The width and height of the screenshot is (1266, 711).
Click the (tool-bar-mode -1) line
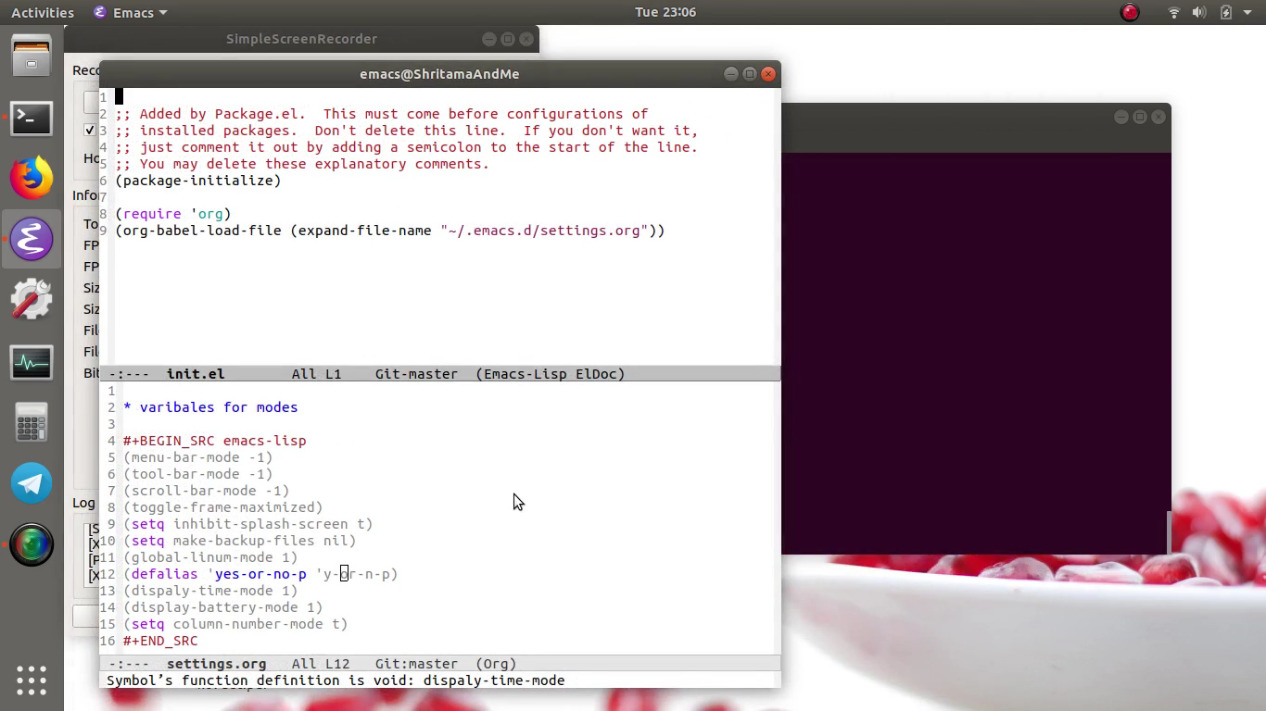pos(198,474)
